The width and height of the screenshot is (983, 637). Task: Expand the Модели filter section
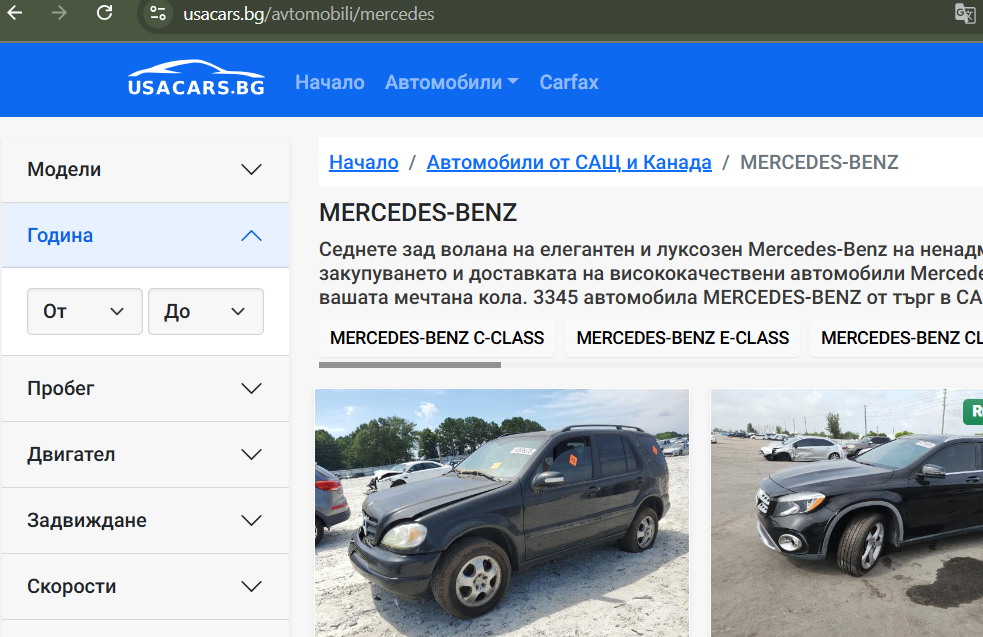145,169
